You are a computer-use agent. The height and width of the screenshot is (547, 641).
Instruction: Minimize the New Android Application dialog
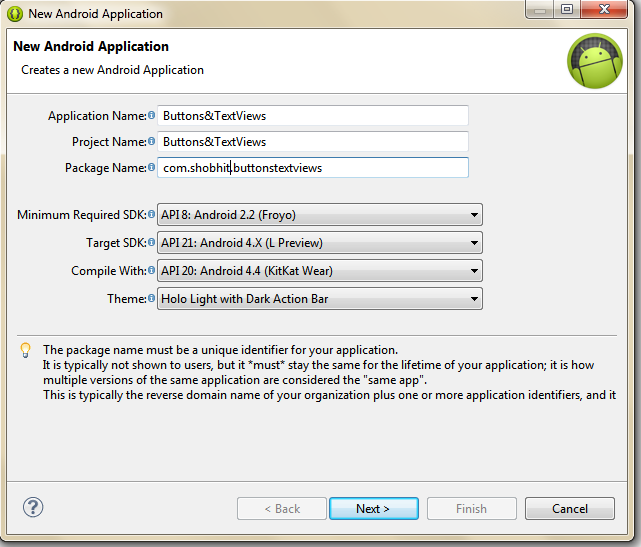pyautogui.click(x=540, y=9)
